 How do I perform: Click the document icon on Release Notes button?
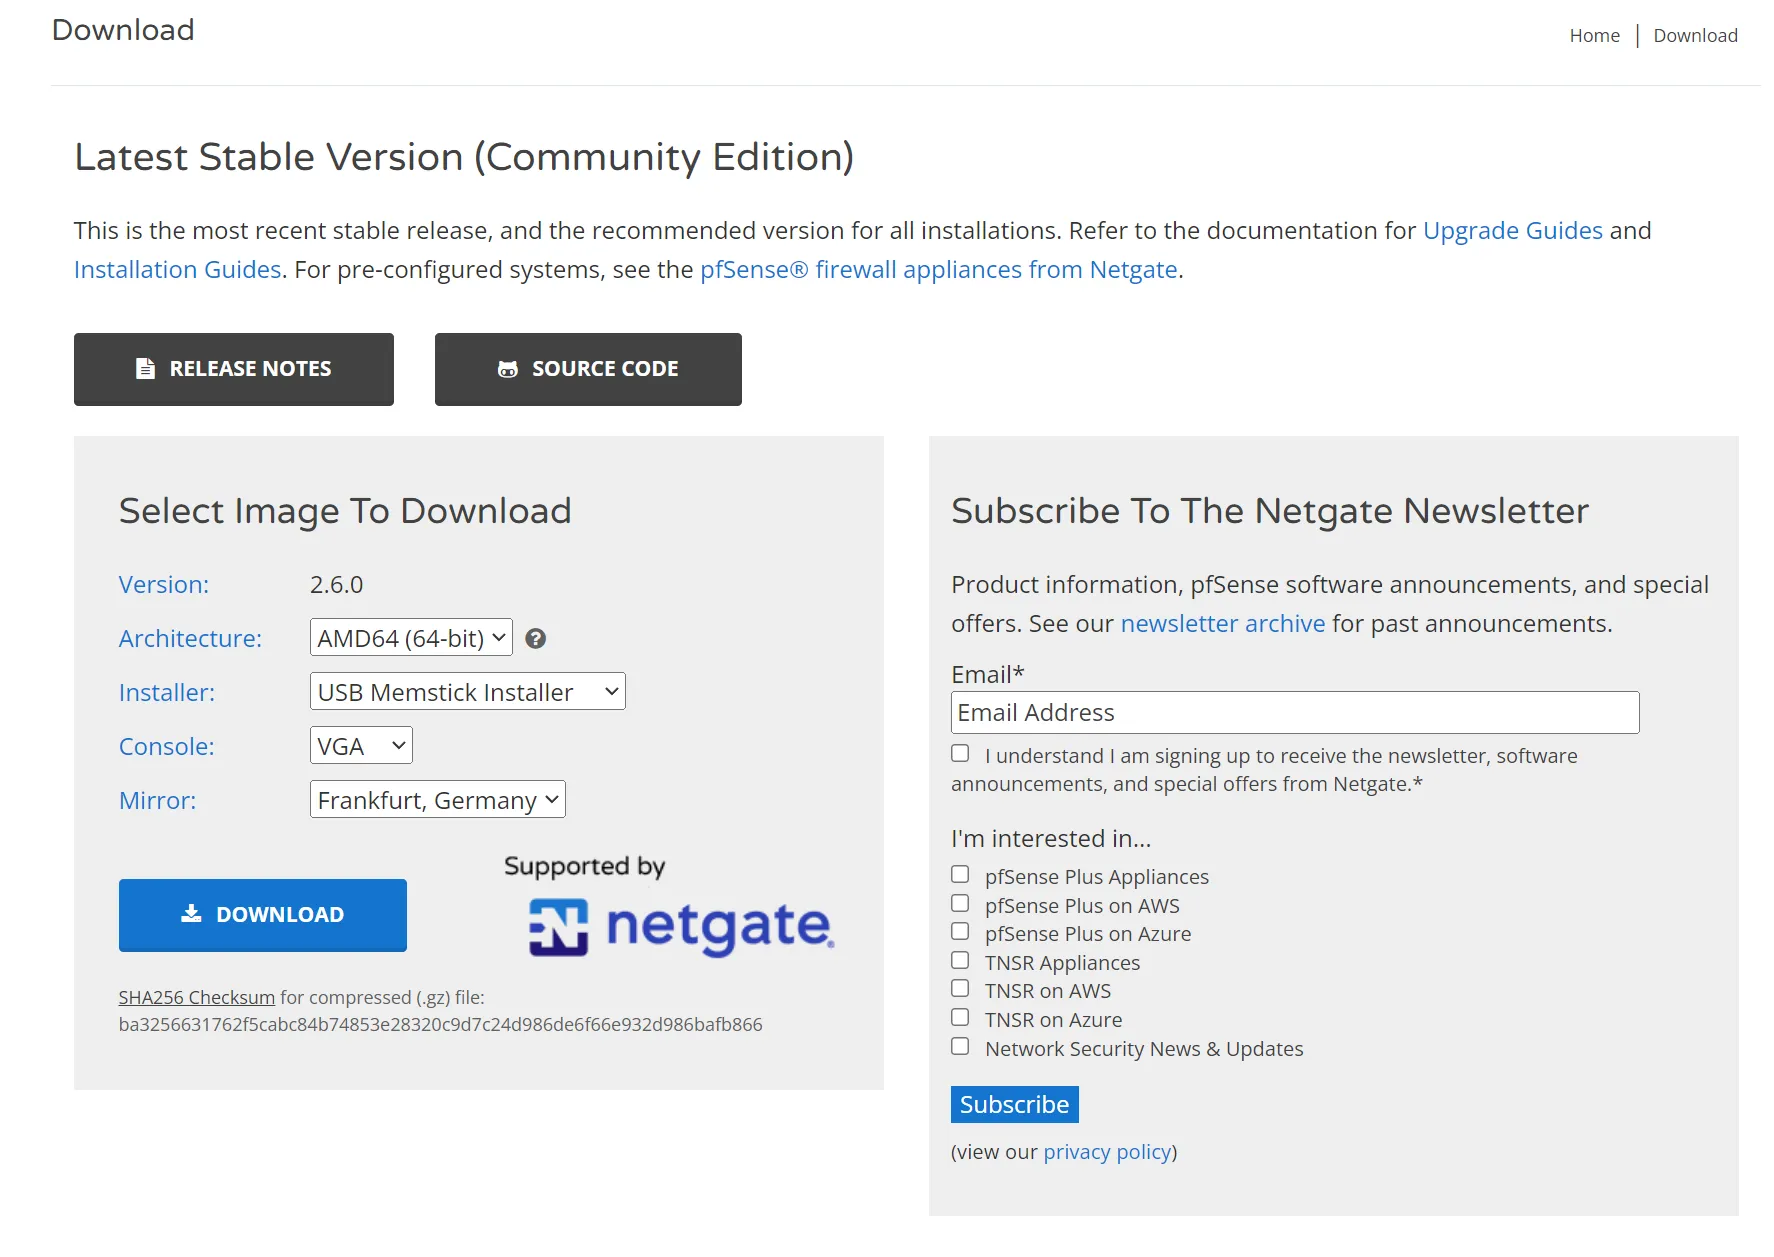pyautogui.click(x=145, y=368)
